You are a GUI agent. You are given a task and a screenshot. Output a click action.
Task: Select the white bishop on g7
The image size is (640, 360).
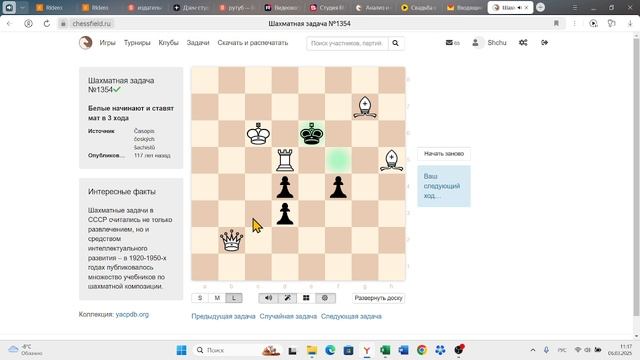(x=365, y=107)
